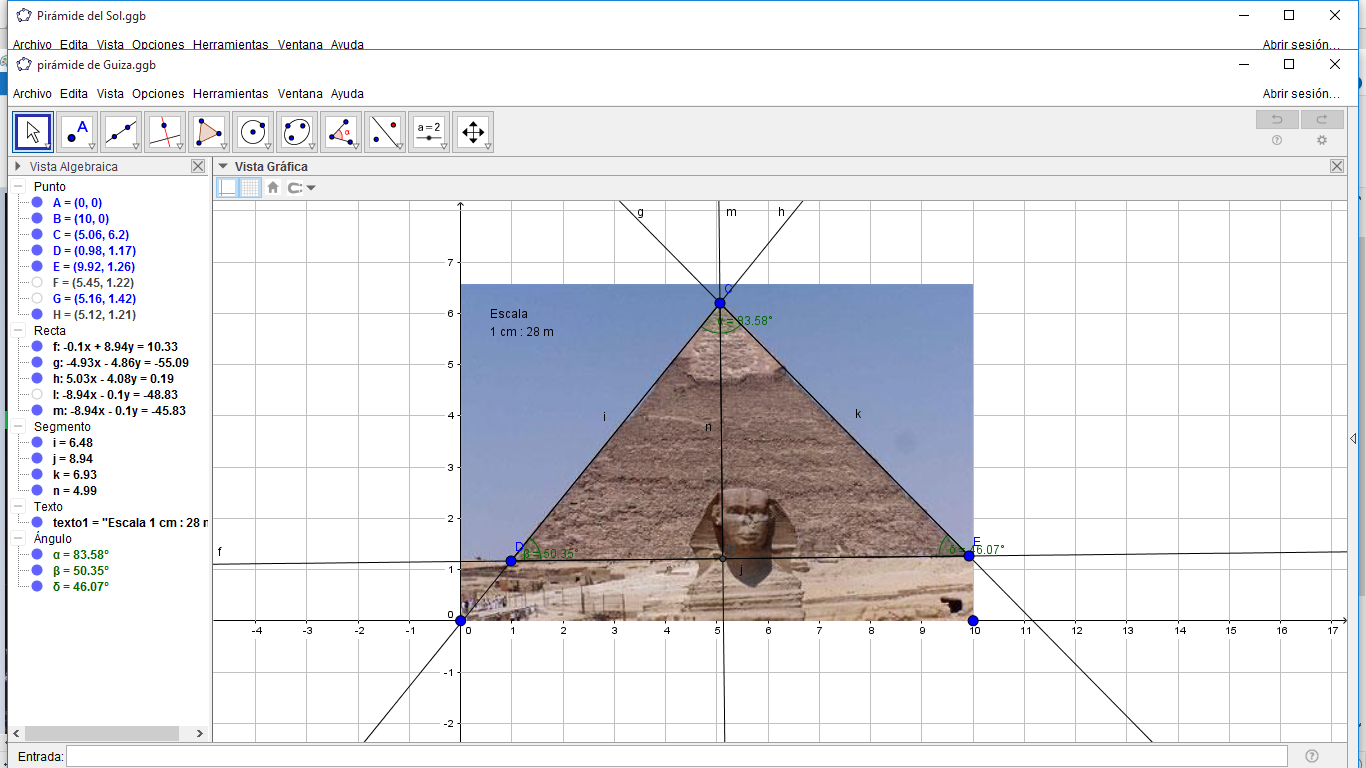Select the Reflect about line tool
This screenshot has width=1366, height=768.
pyautogui.click(x=385, y=131)
